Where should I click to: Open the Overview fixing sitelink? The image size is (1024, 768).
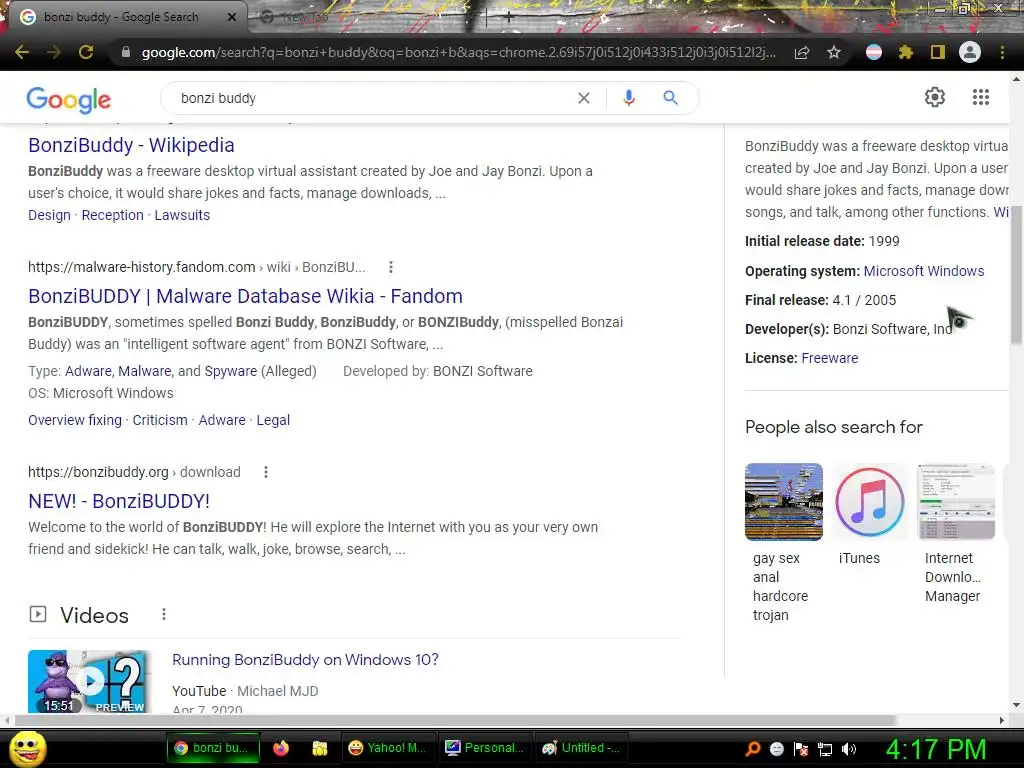click(75, 420)
